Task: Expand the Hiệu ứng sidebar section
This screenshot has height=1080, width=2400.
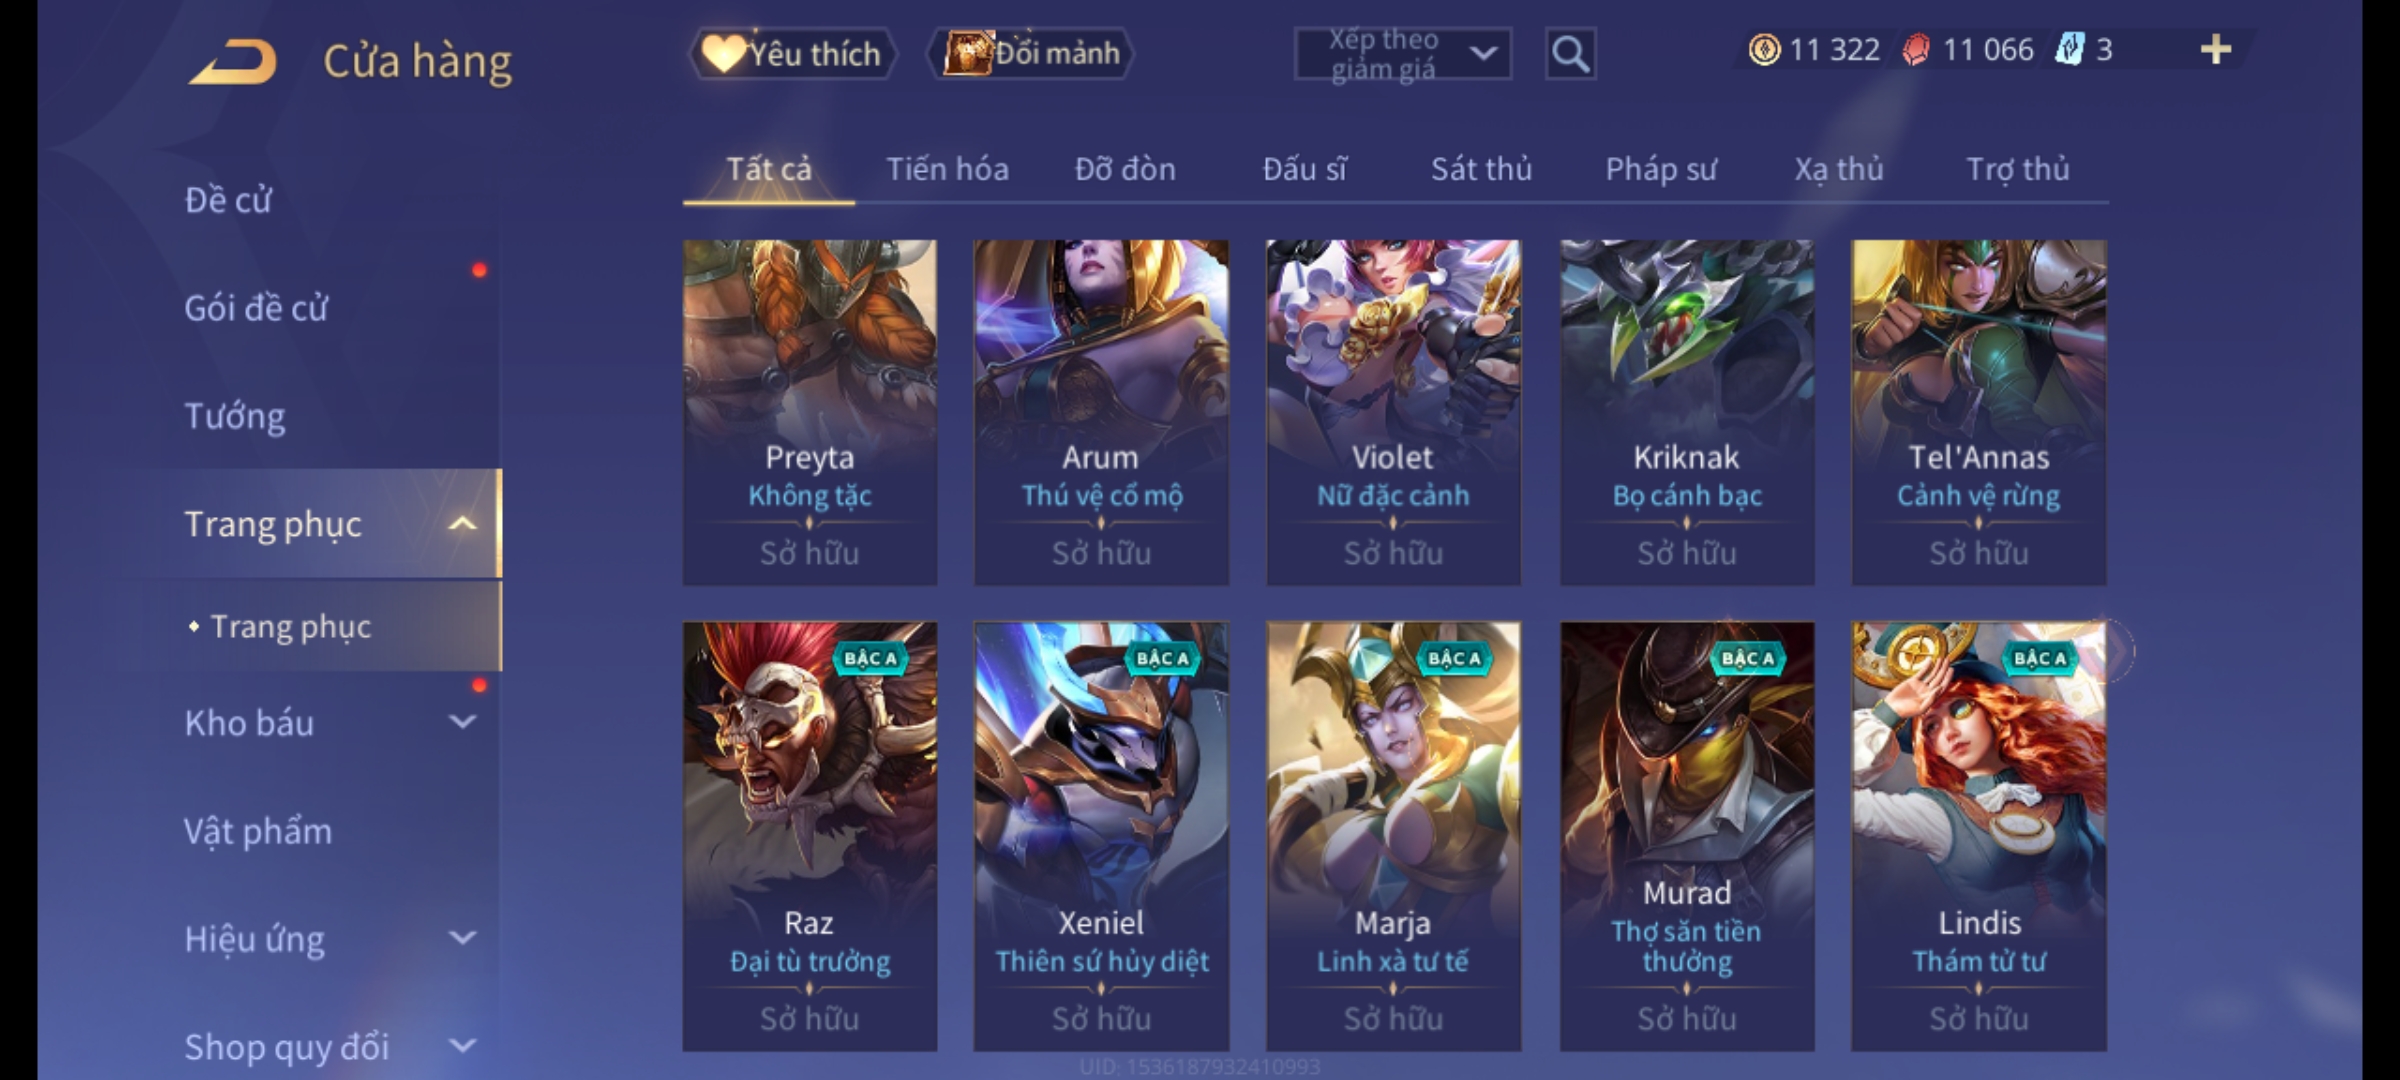Action: (x=462, y=937)
